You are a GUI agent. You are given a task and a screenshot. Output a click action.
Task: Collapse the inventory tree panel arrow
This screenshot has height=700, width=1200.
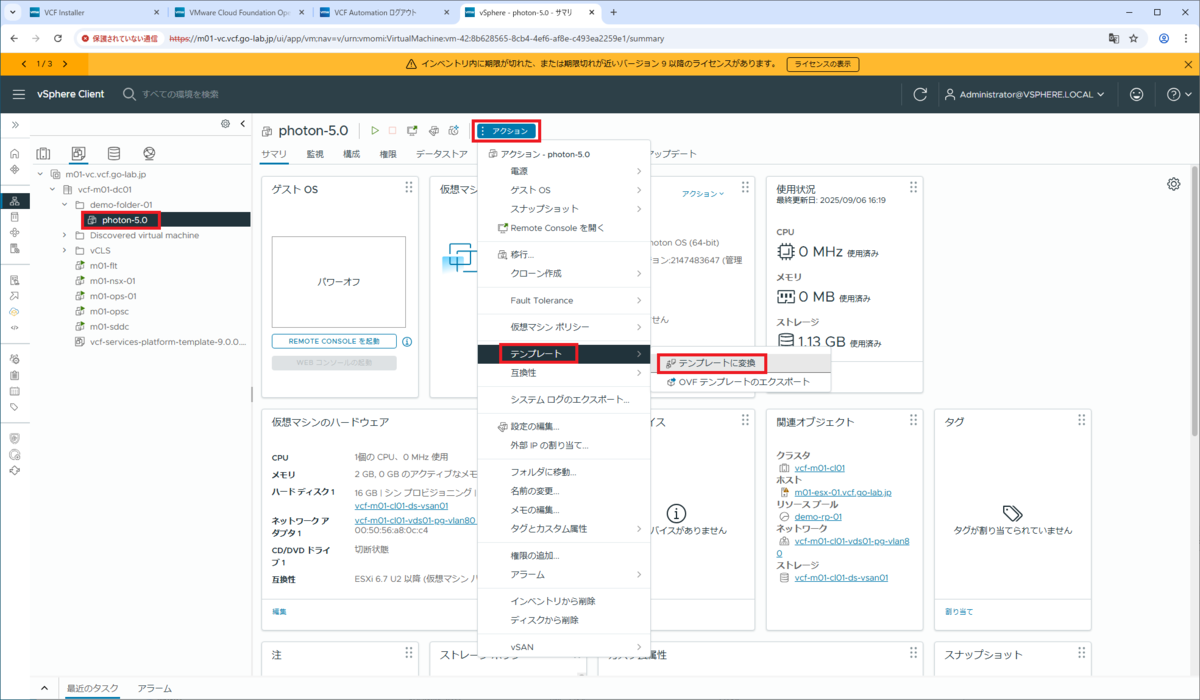pos(242,124)
